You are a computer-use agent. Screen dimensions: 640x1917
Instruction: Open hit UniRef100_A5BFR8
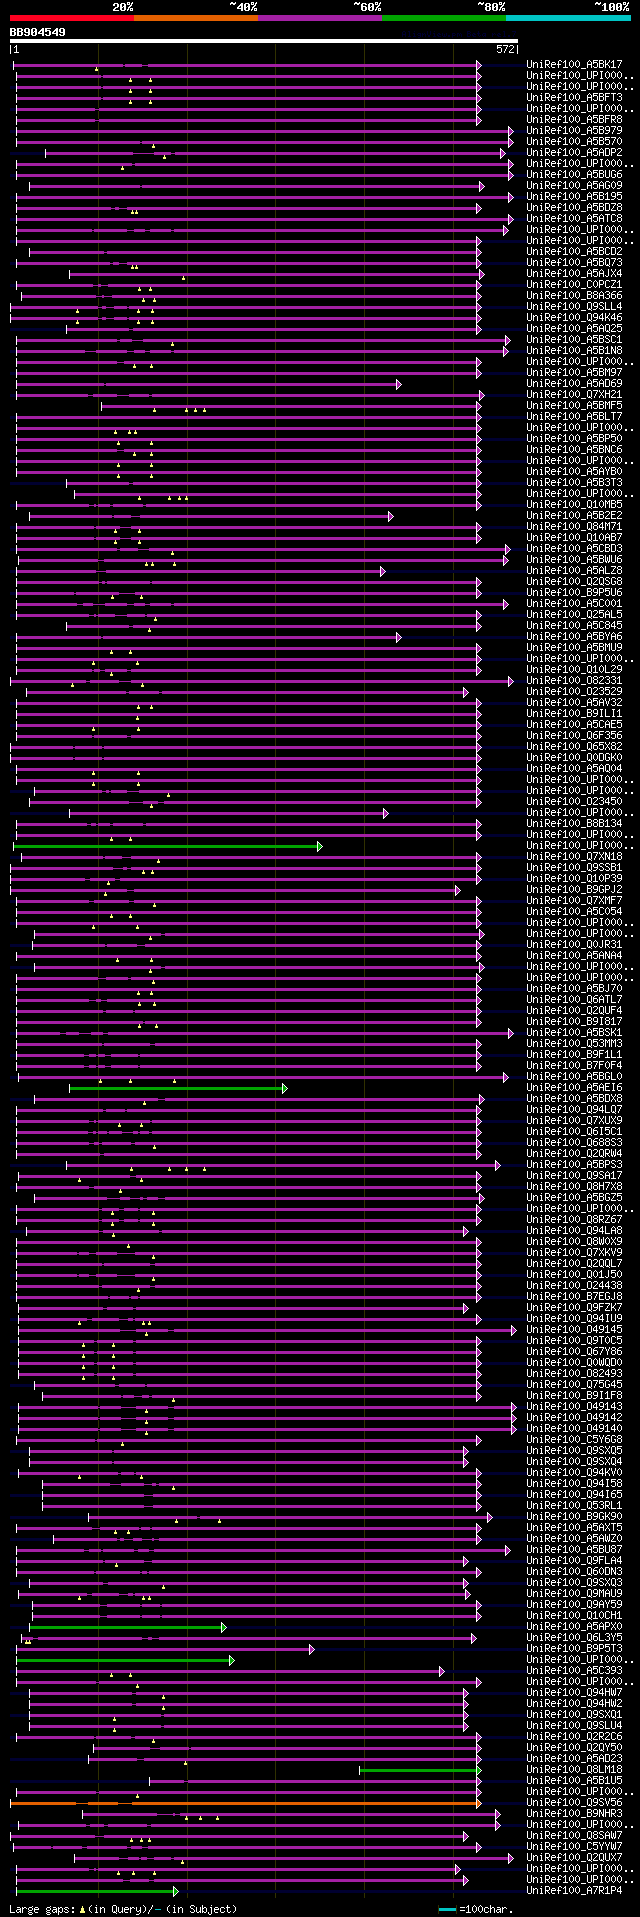point(574,120)
